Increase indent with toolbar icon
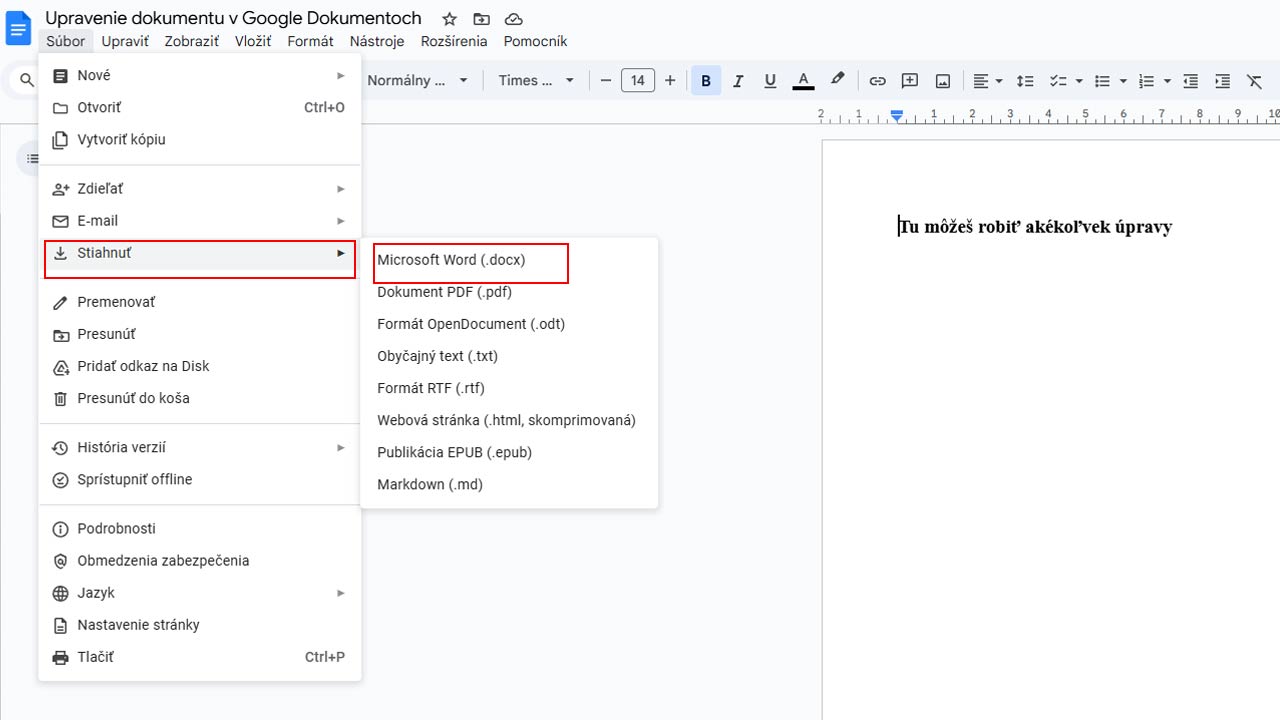This screenshot has height=720, width=1280. click(1222, 81)
